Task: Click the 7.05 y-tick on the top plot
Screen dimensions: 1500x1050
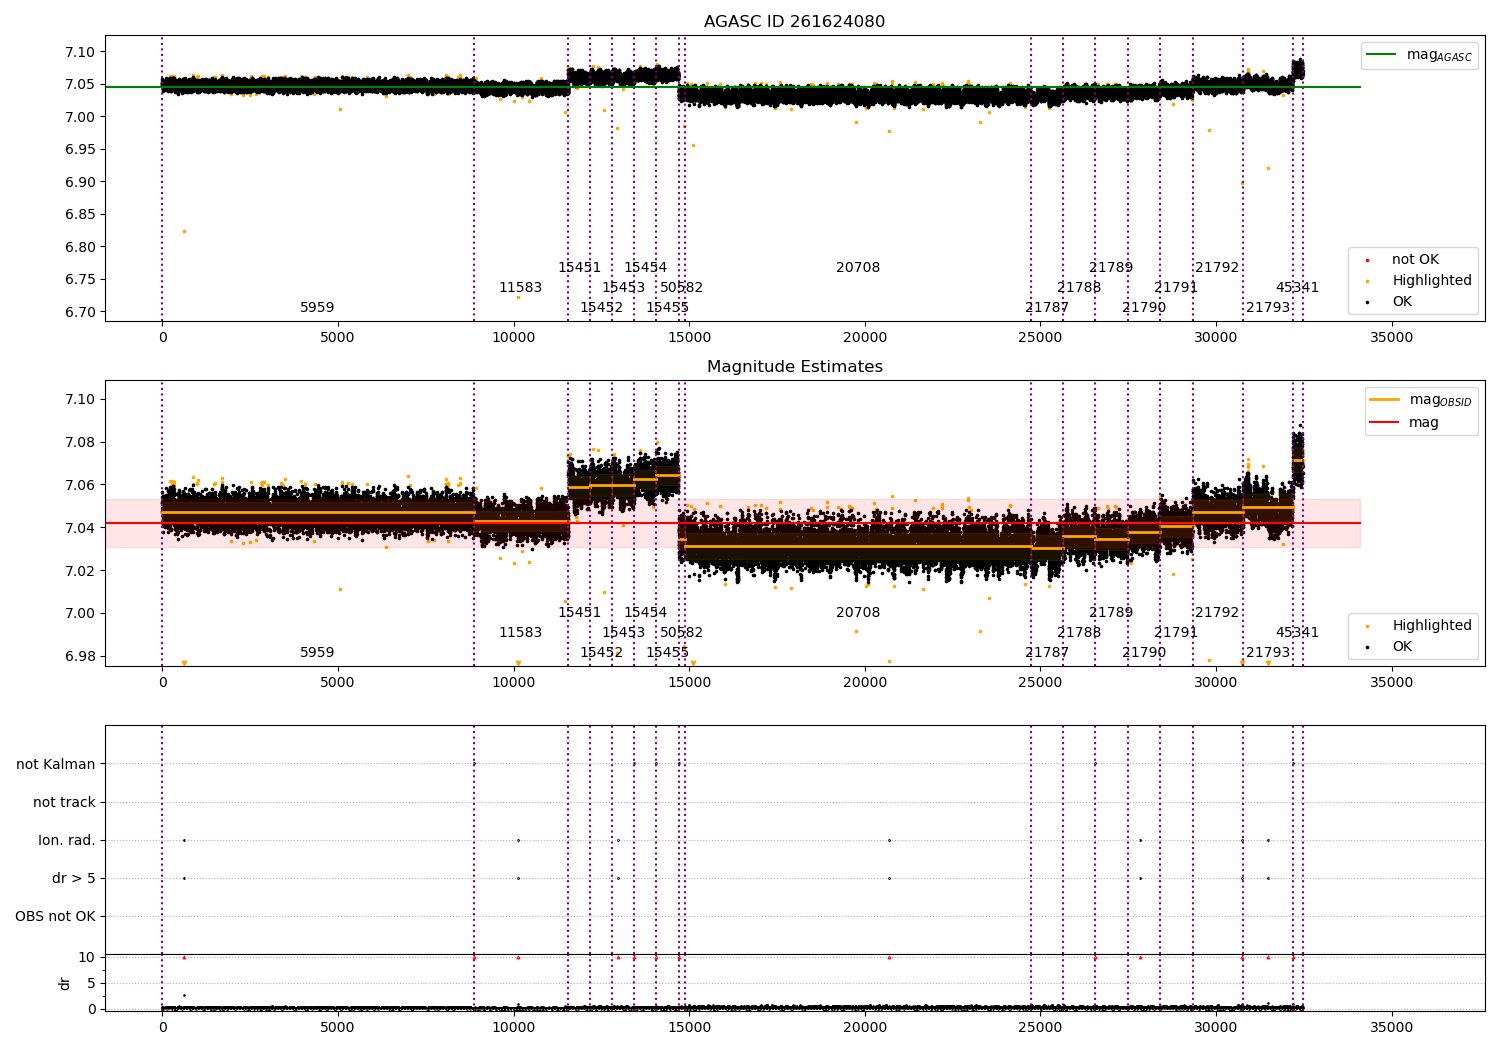Action: click(80, 85)
